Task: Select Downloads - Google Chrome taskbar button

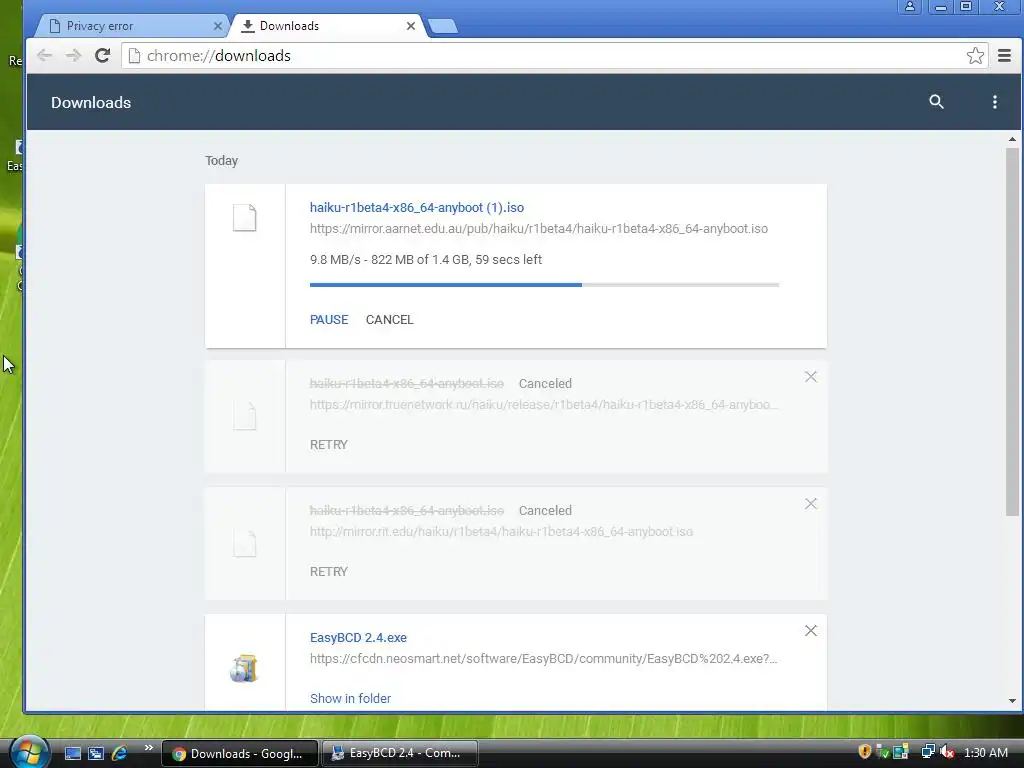Action: pyautogui.click(x=239, y=753)
